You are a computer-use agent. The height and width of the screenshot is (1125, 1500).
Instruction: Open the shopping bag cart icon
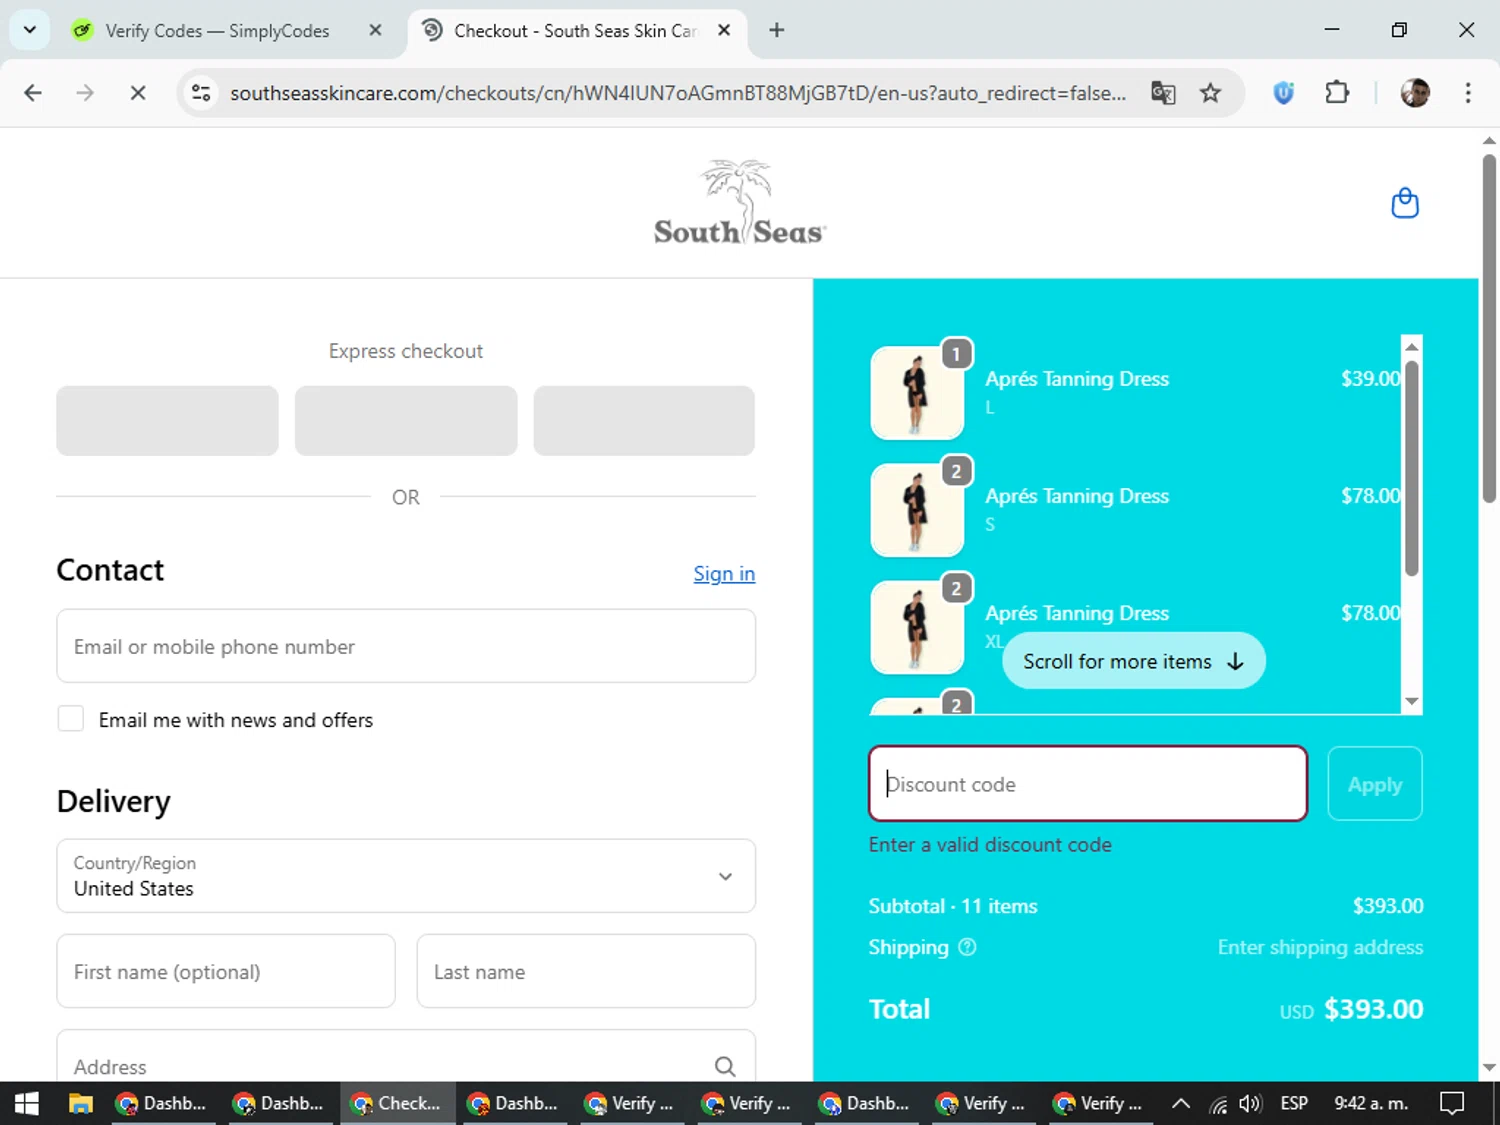tap(1405, 203)
